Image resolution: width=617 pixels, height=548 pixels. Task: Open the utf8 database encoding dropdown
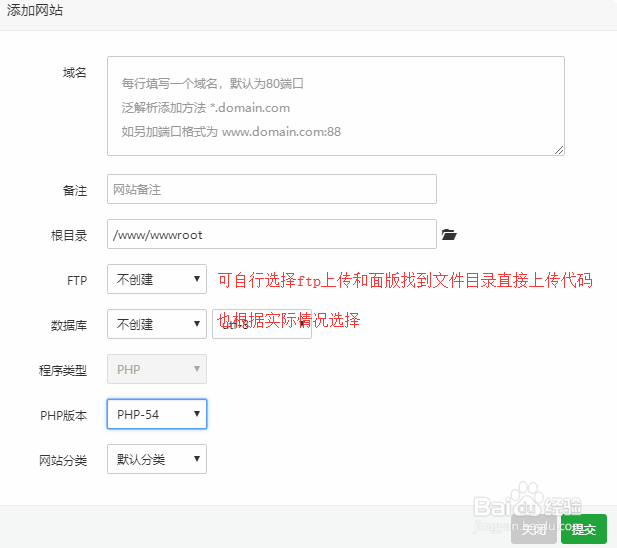(x=262, y=324)
